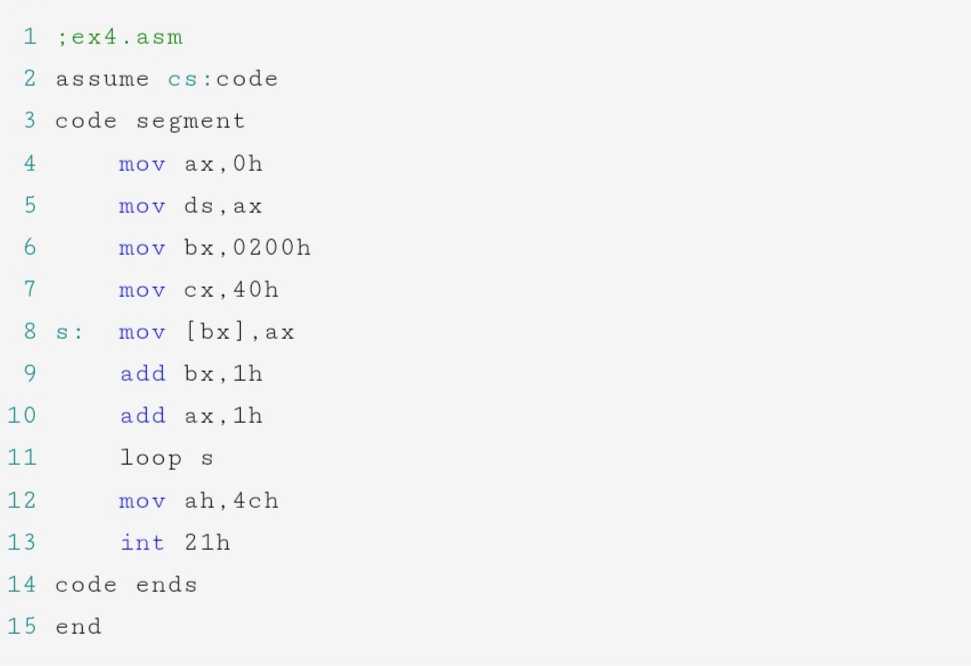Click the '21h' interrupt number
This screenshot has width=971, height=666.
(x=207, y=543)
